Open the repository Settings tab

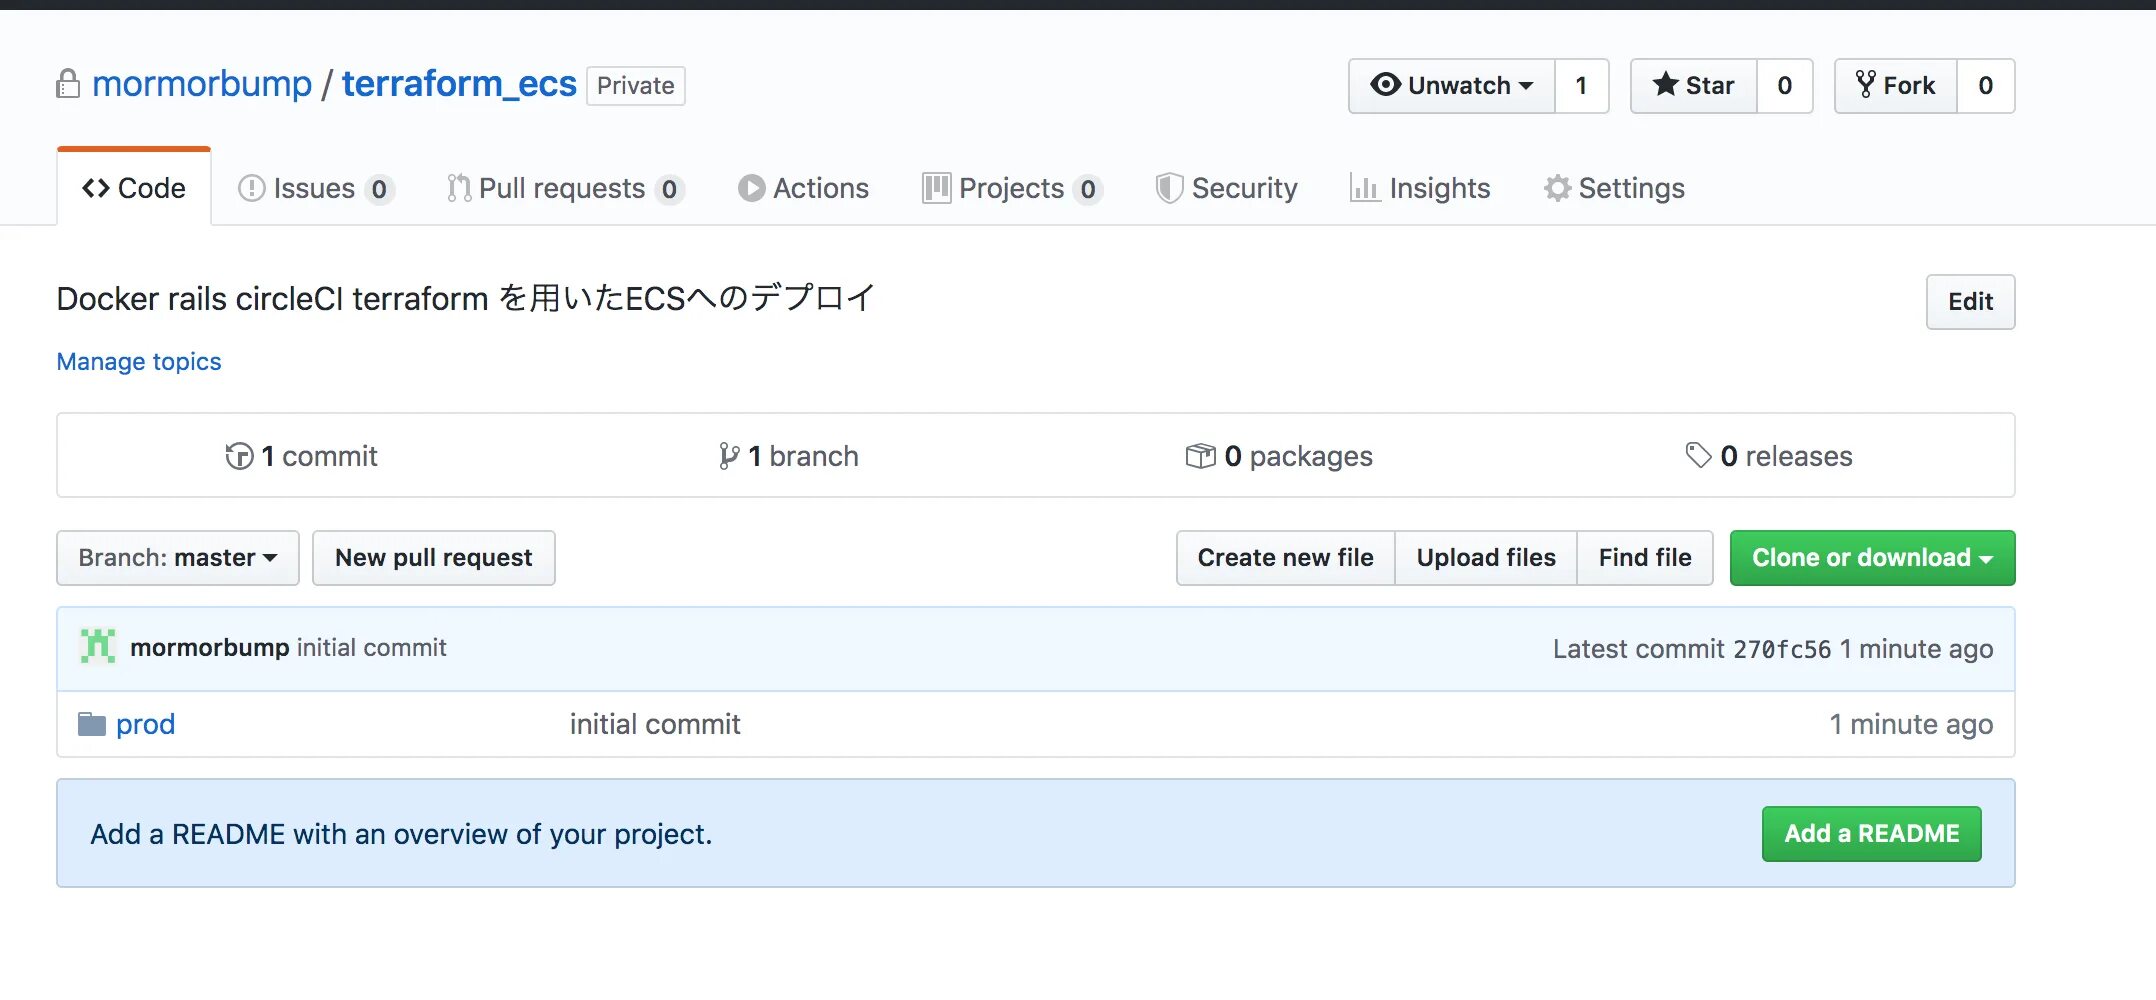coord(1614,188)
